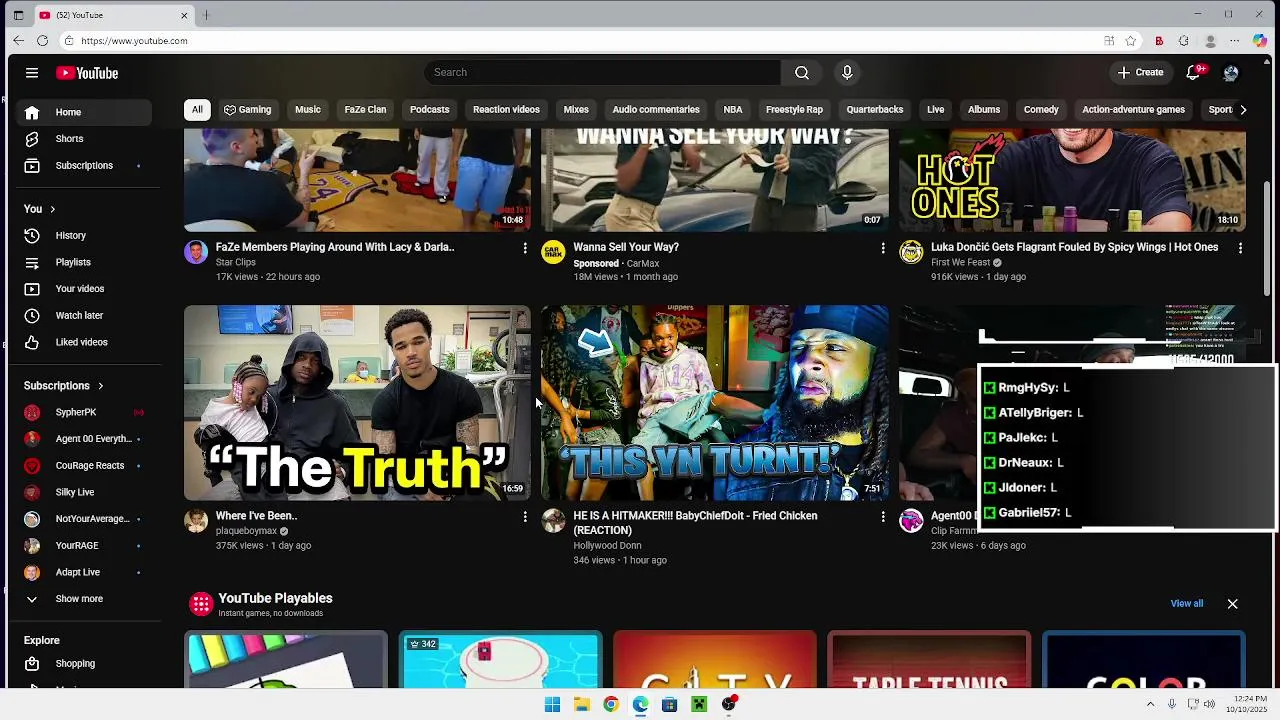Play The Truth video thumbnail
This screenshot has height=720, width=1280.
[357, 403]
